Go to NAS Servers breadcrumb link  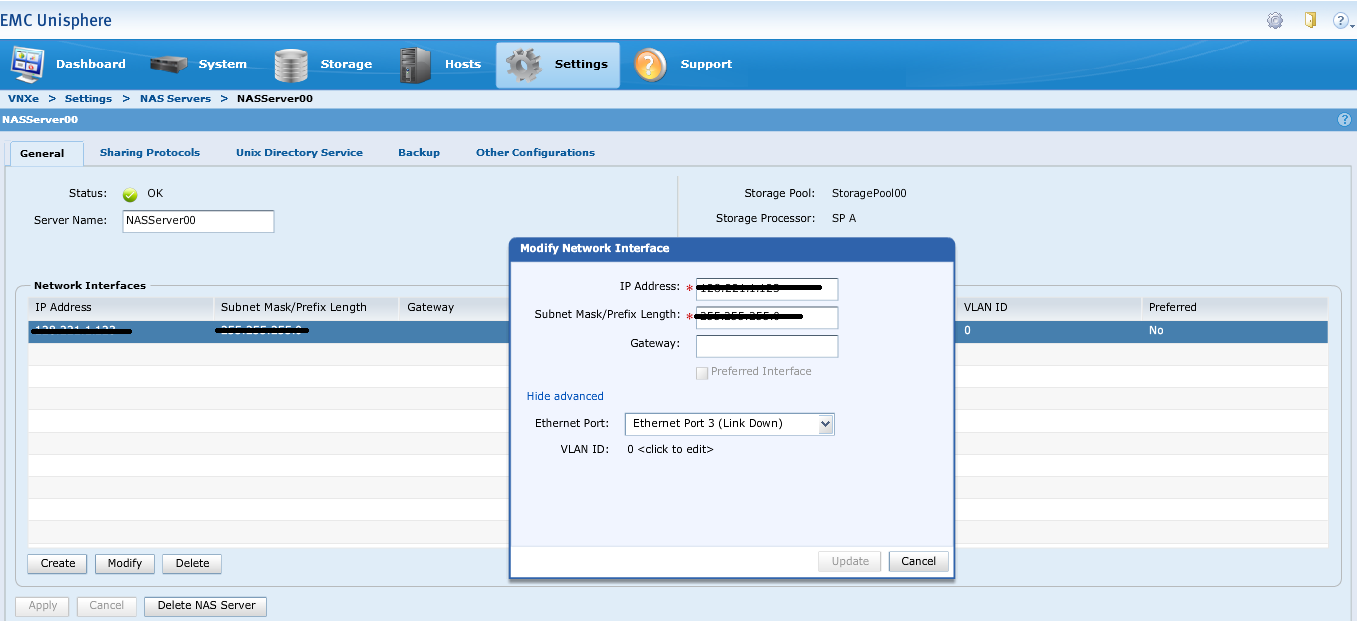(175, 99)
